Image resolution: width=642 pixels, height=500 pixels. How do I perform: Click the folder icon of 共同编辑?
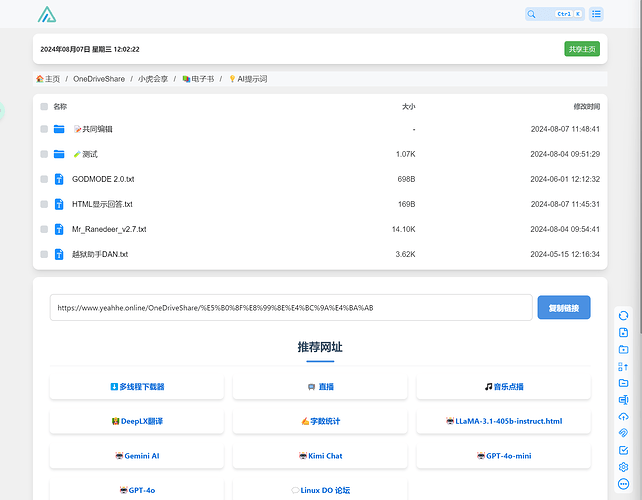59,129
